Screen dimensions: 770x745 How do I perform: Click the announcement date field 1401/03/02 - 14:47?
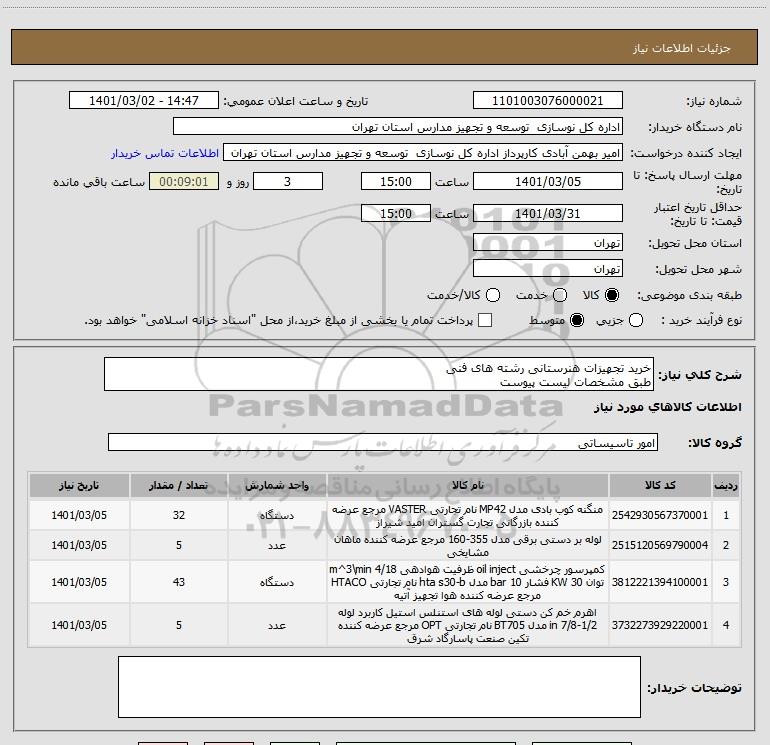click(x=144, y=101)
